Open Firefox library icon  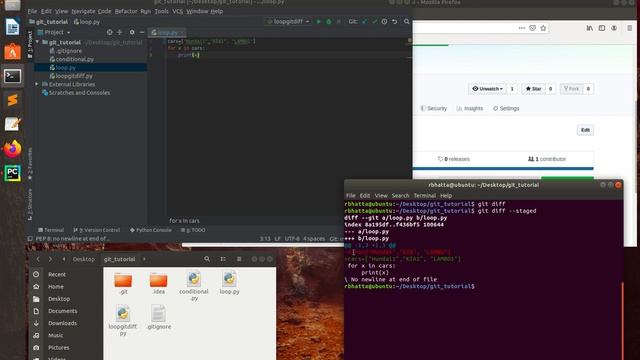590,28
